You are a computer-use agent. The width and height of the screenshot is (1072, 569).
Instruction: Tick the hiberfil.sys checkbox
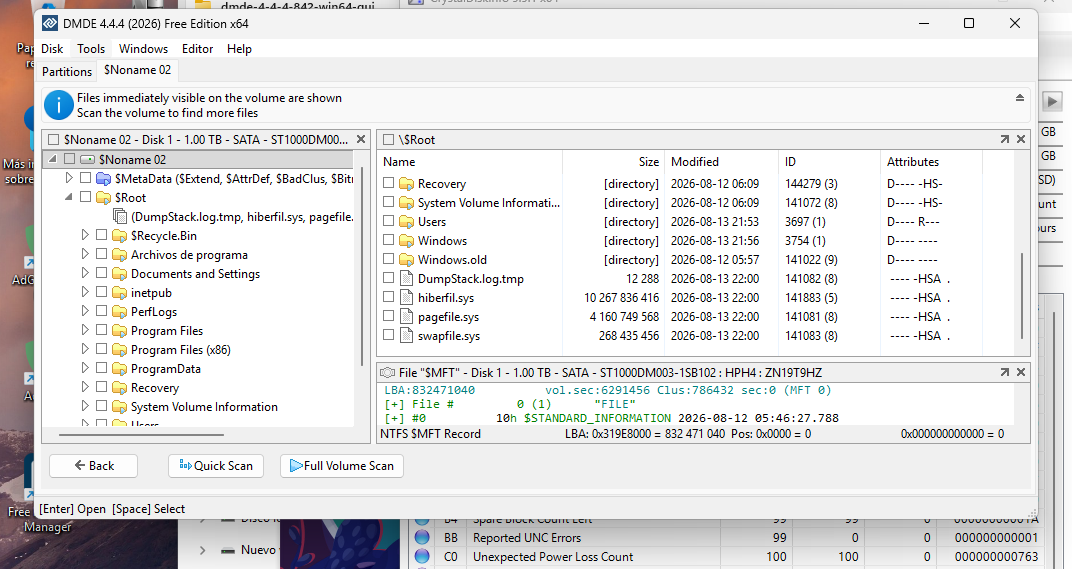(x=388, y=297)
